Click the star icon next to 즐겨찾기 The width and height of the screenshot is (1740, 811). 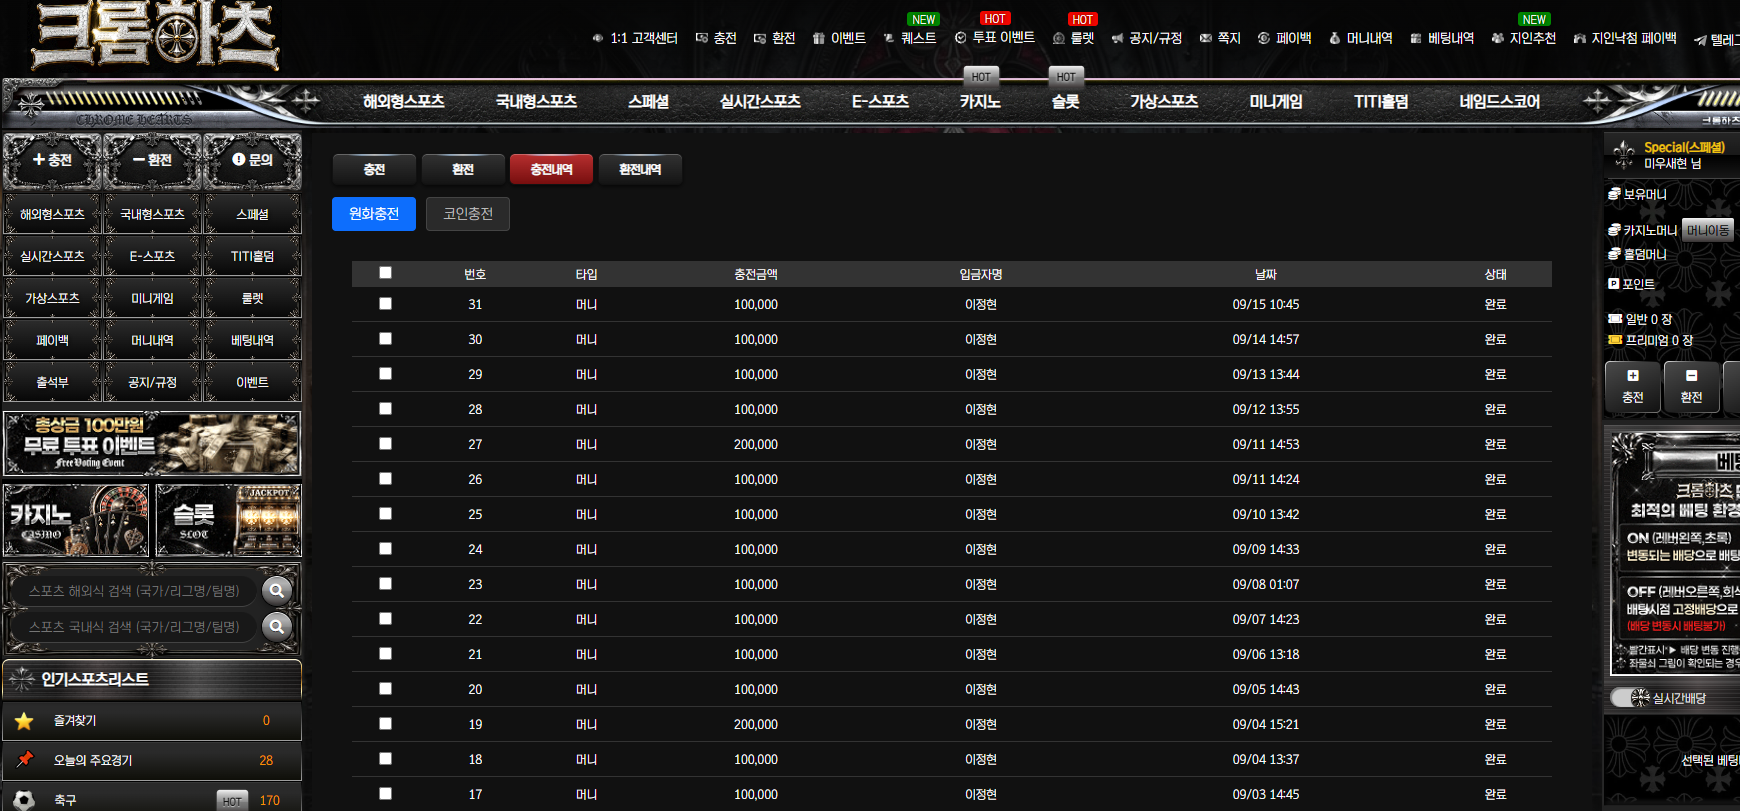tap(25, 721)
